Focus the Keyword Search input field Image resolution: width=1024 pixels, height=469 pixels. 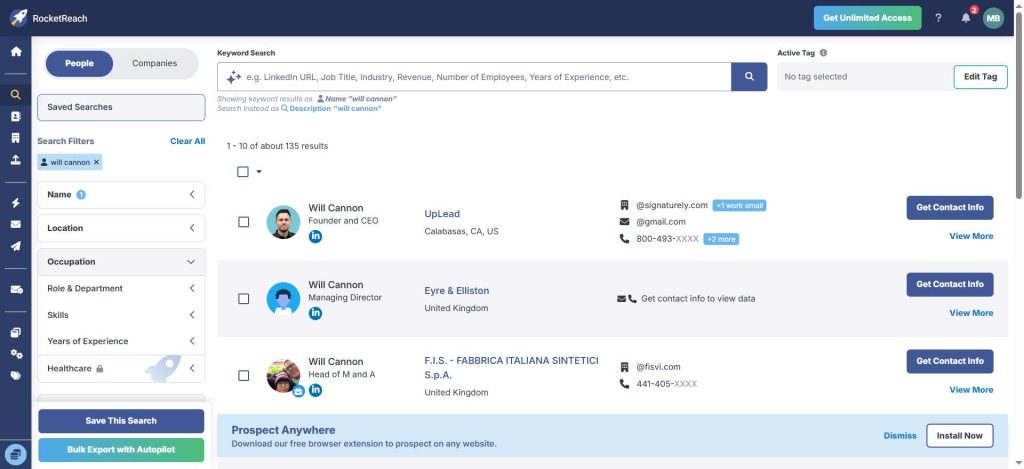(x=474, y=76)
